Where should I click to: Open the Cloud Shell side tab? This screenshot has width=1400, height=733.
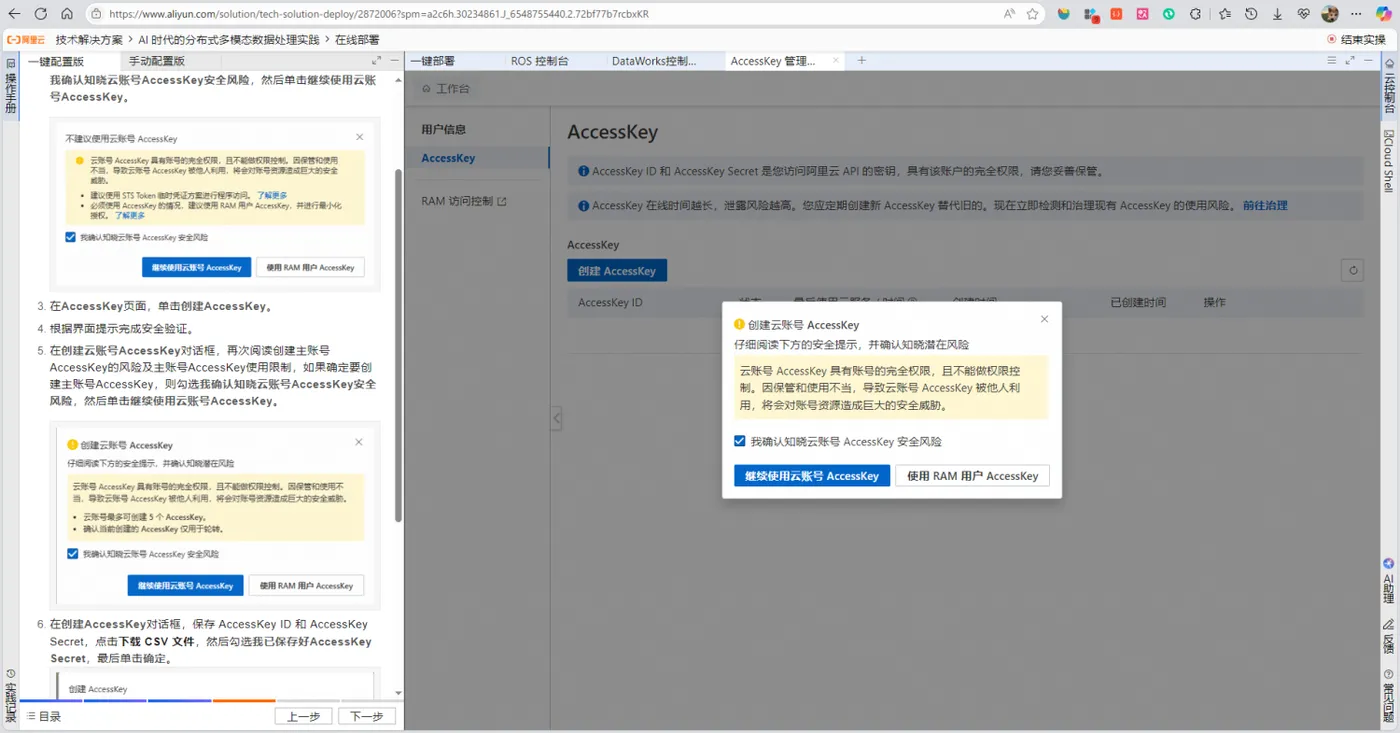point(1389,160)
